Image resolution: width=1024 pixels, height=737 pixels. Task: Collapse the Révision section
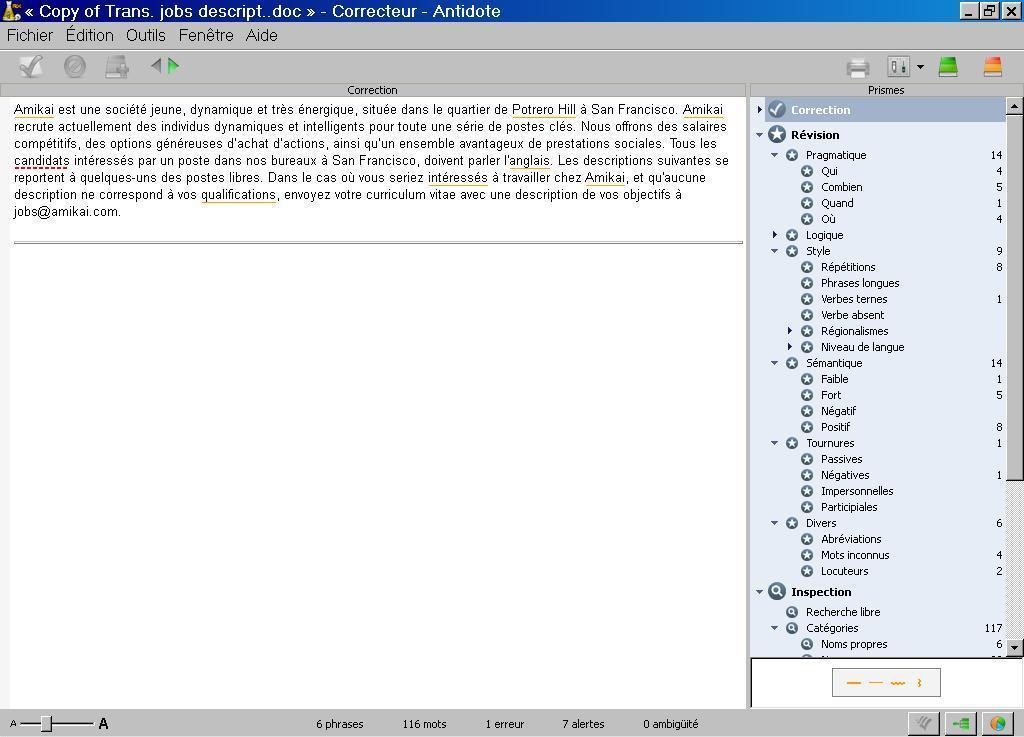[x=759, y=135]
